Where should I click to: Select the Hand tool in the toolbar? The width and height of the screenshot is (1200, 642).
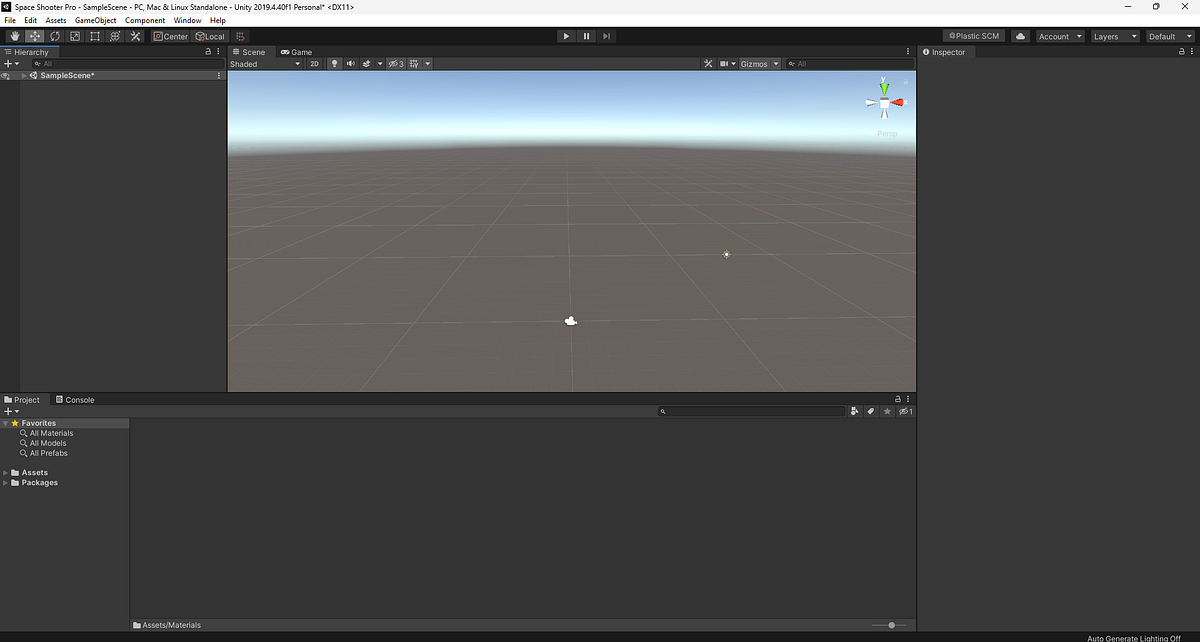coord(15,36)
